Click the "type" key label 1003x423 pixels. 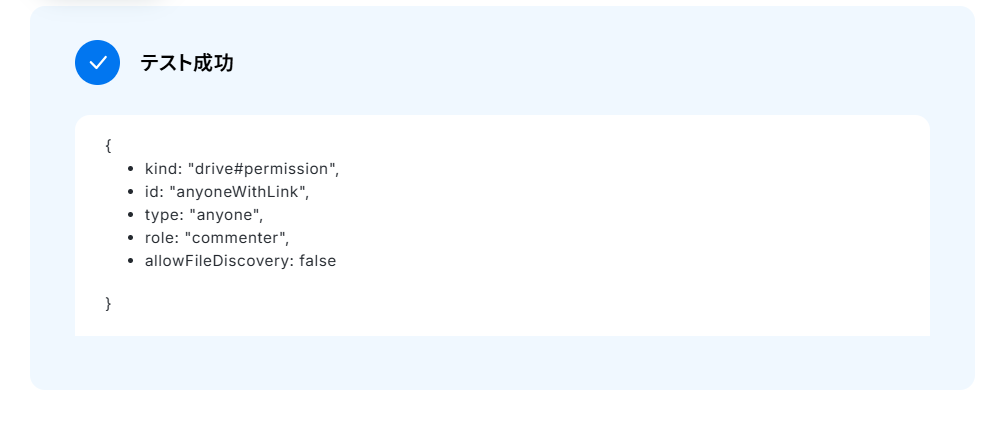coord(162,215)
